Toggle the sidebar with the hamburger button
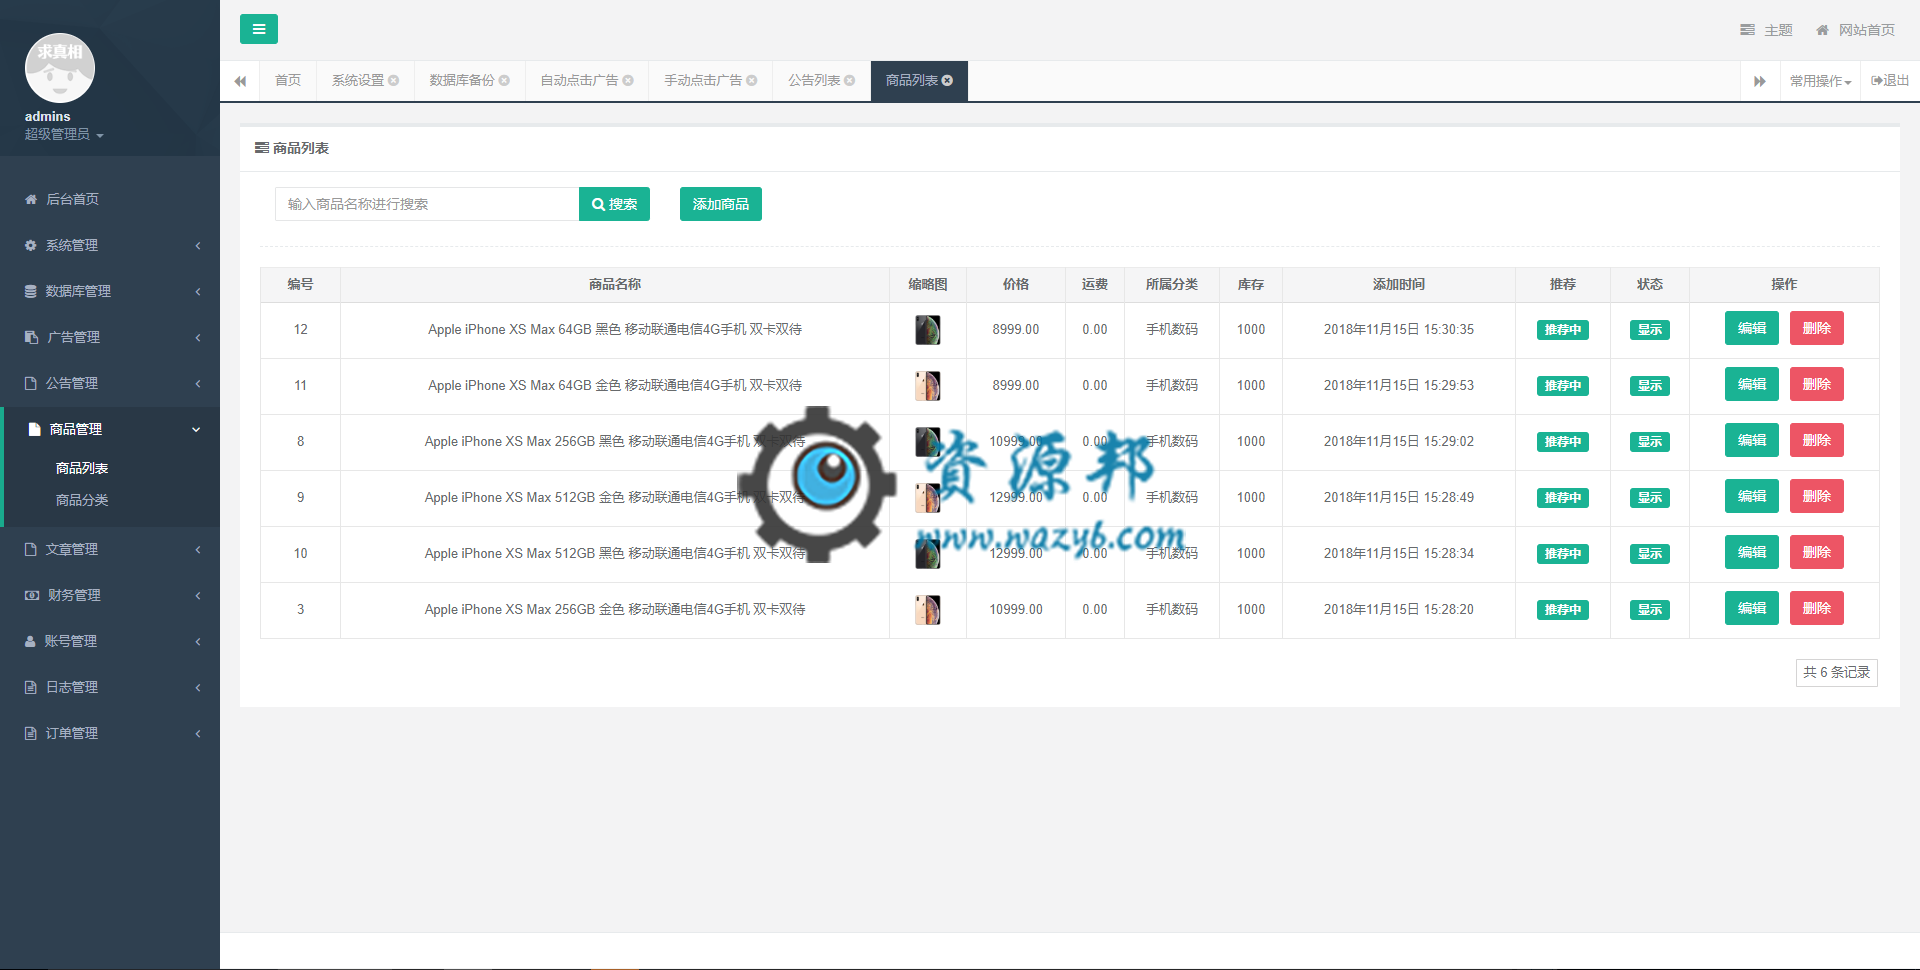This screenshot has height=970, width=1920. pos(259,29)
